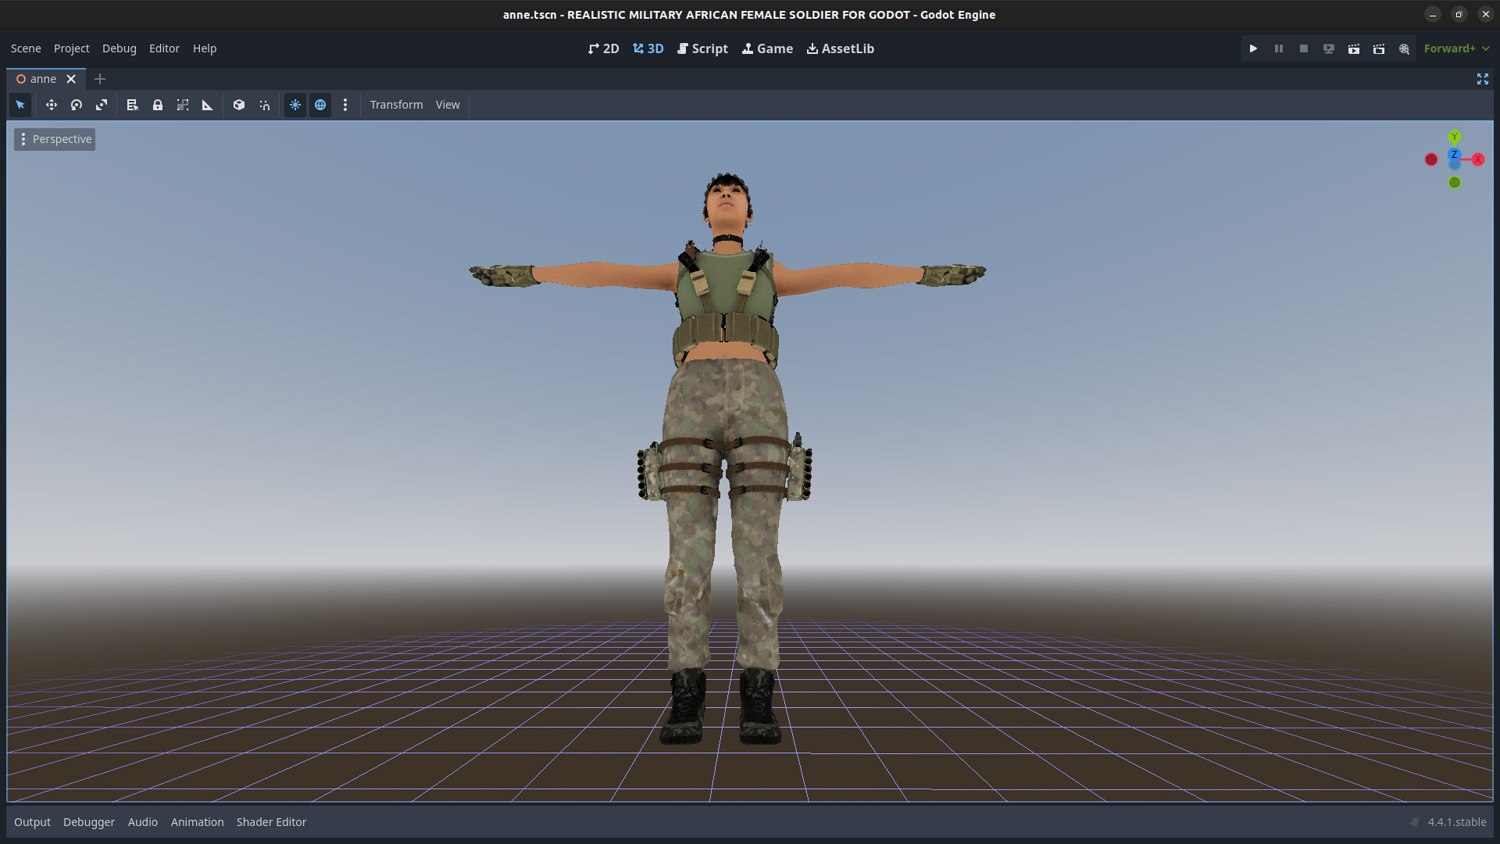This screenshot has height=844, width=1500.
Task: Switch to the 2D workspace
Action: tap(603, 48)
